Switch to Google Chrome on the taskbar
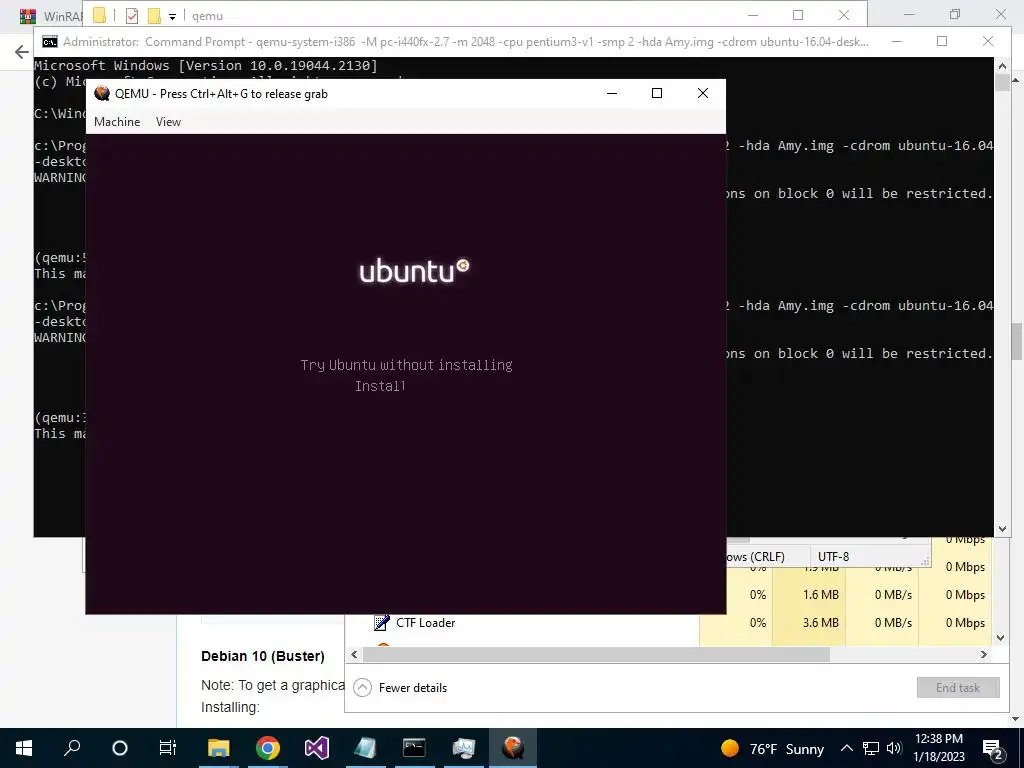The width and height of the screenshot is (1024, 768). [268, 748]
